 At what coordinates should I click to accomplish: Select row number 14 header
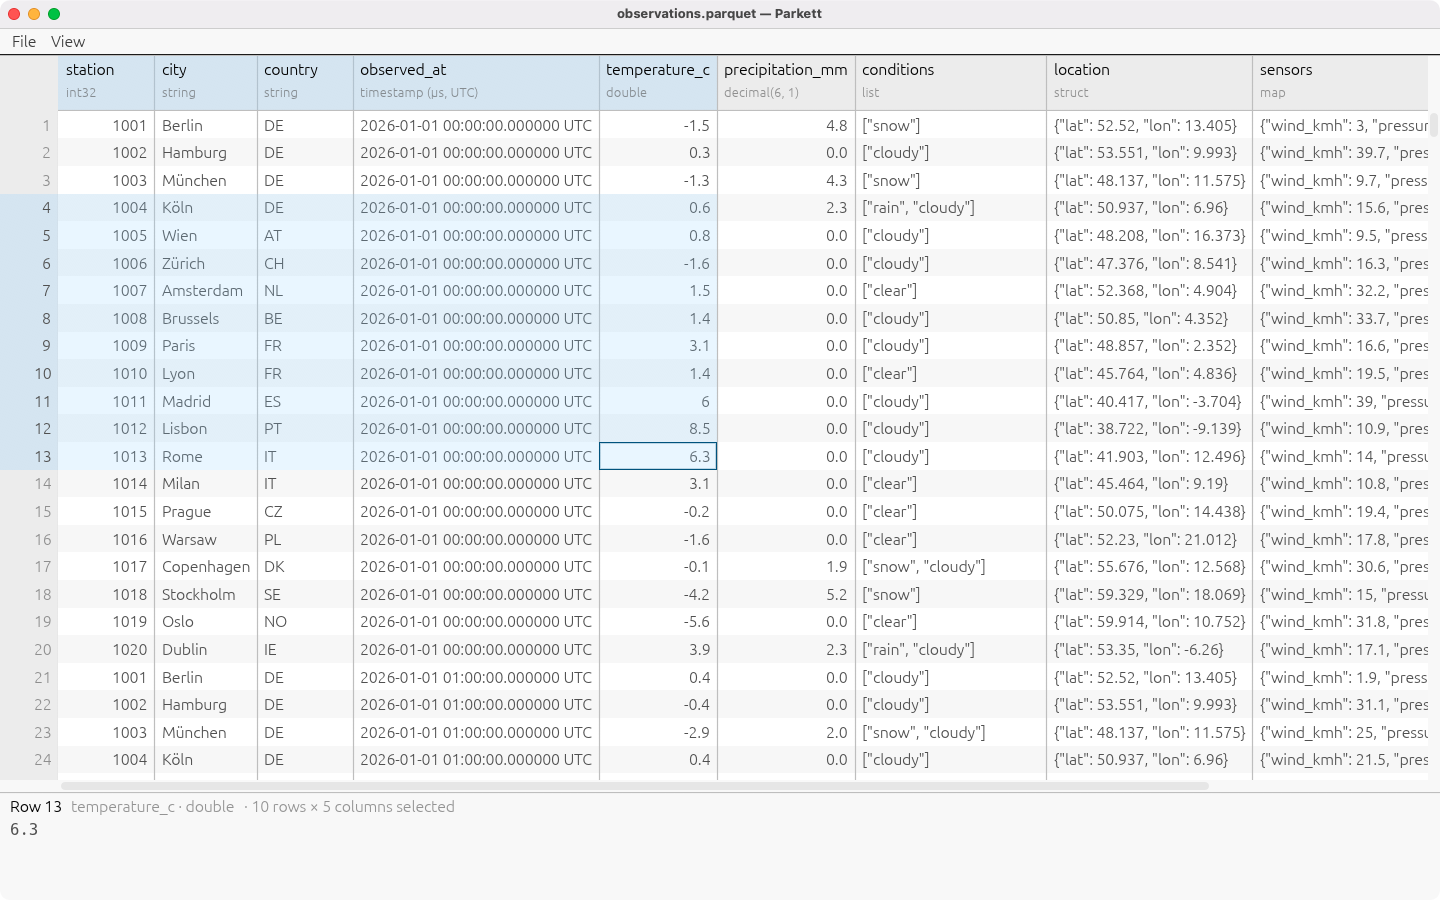[29, 484]
